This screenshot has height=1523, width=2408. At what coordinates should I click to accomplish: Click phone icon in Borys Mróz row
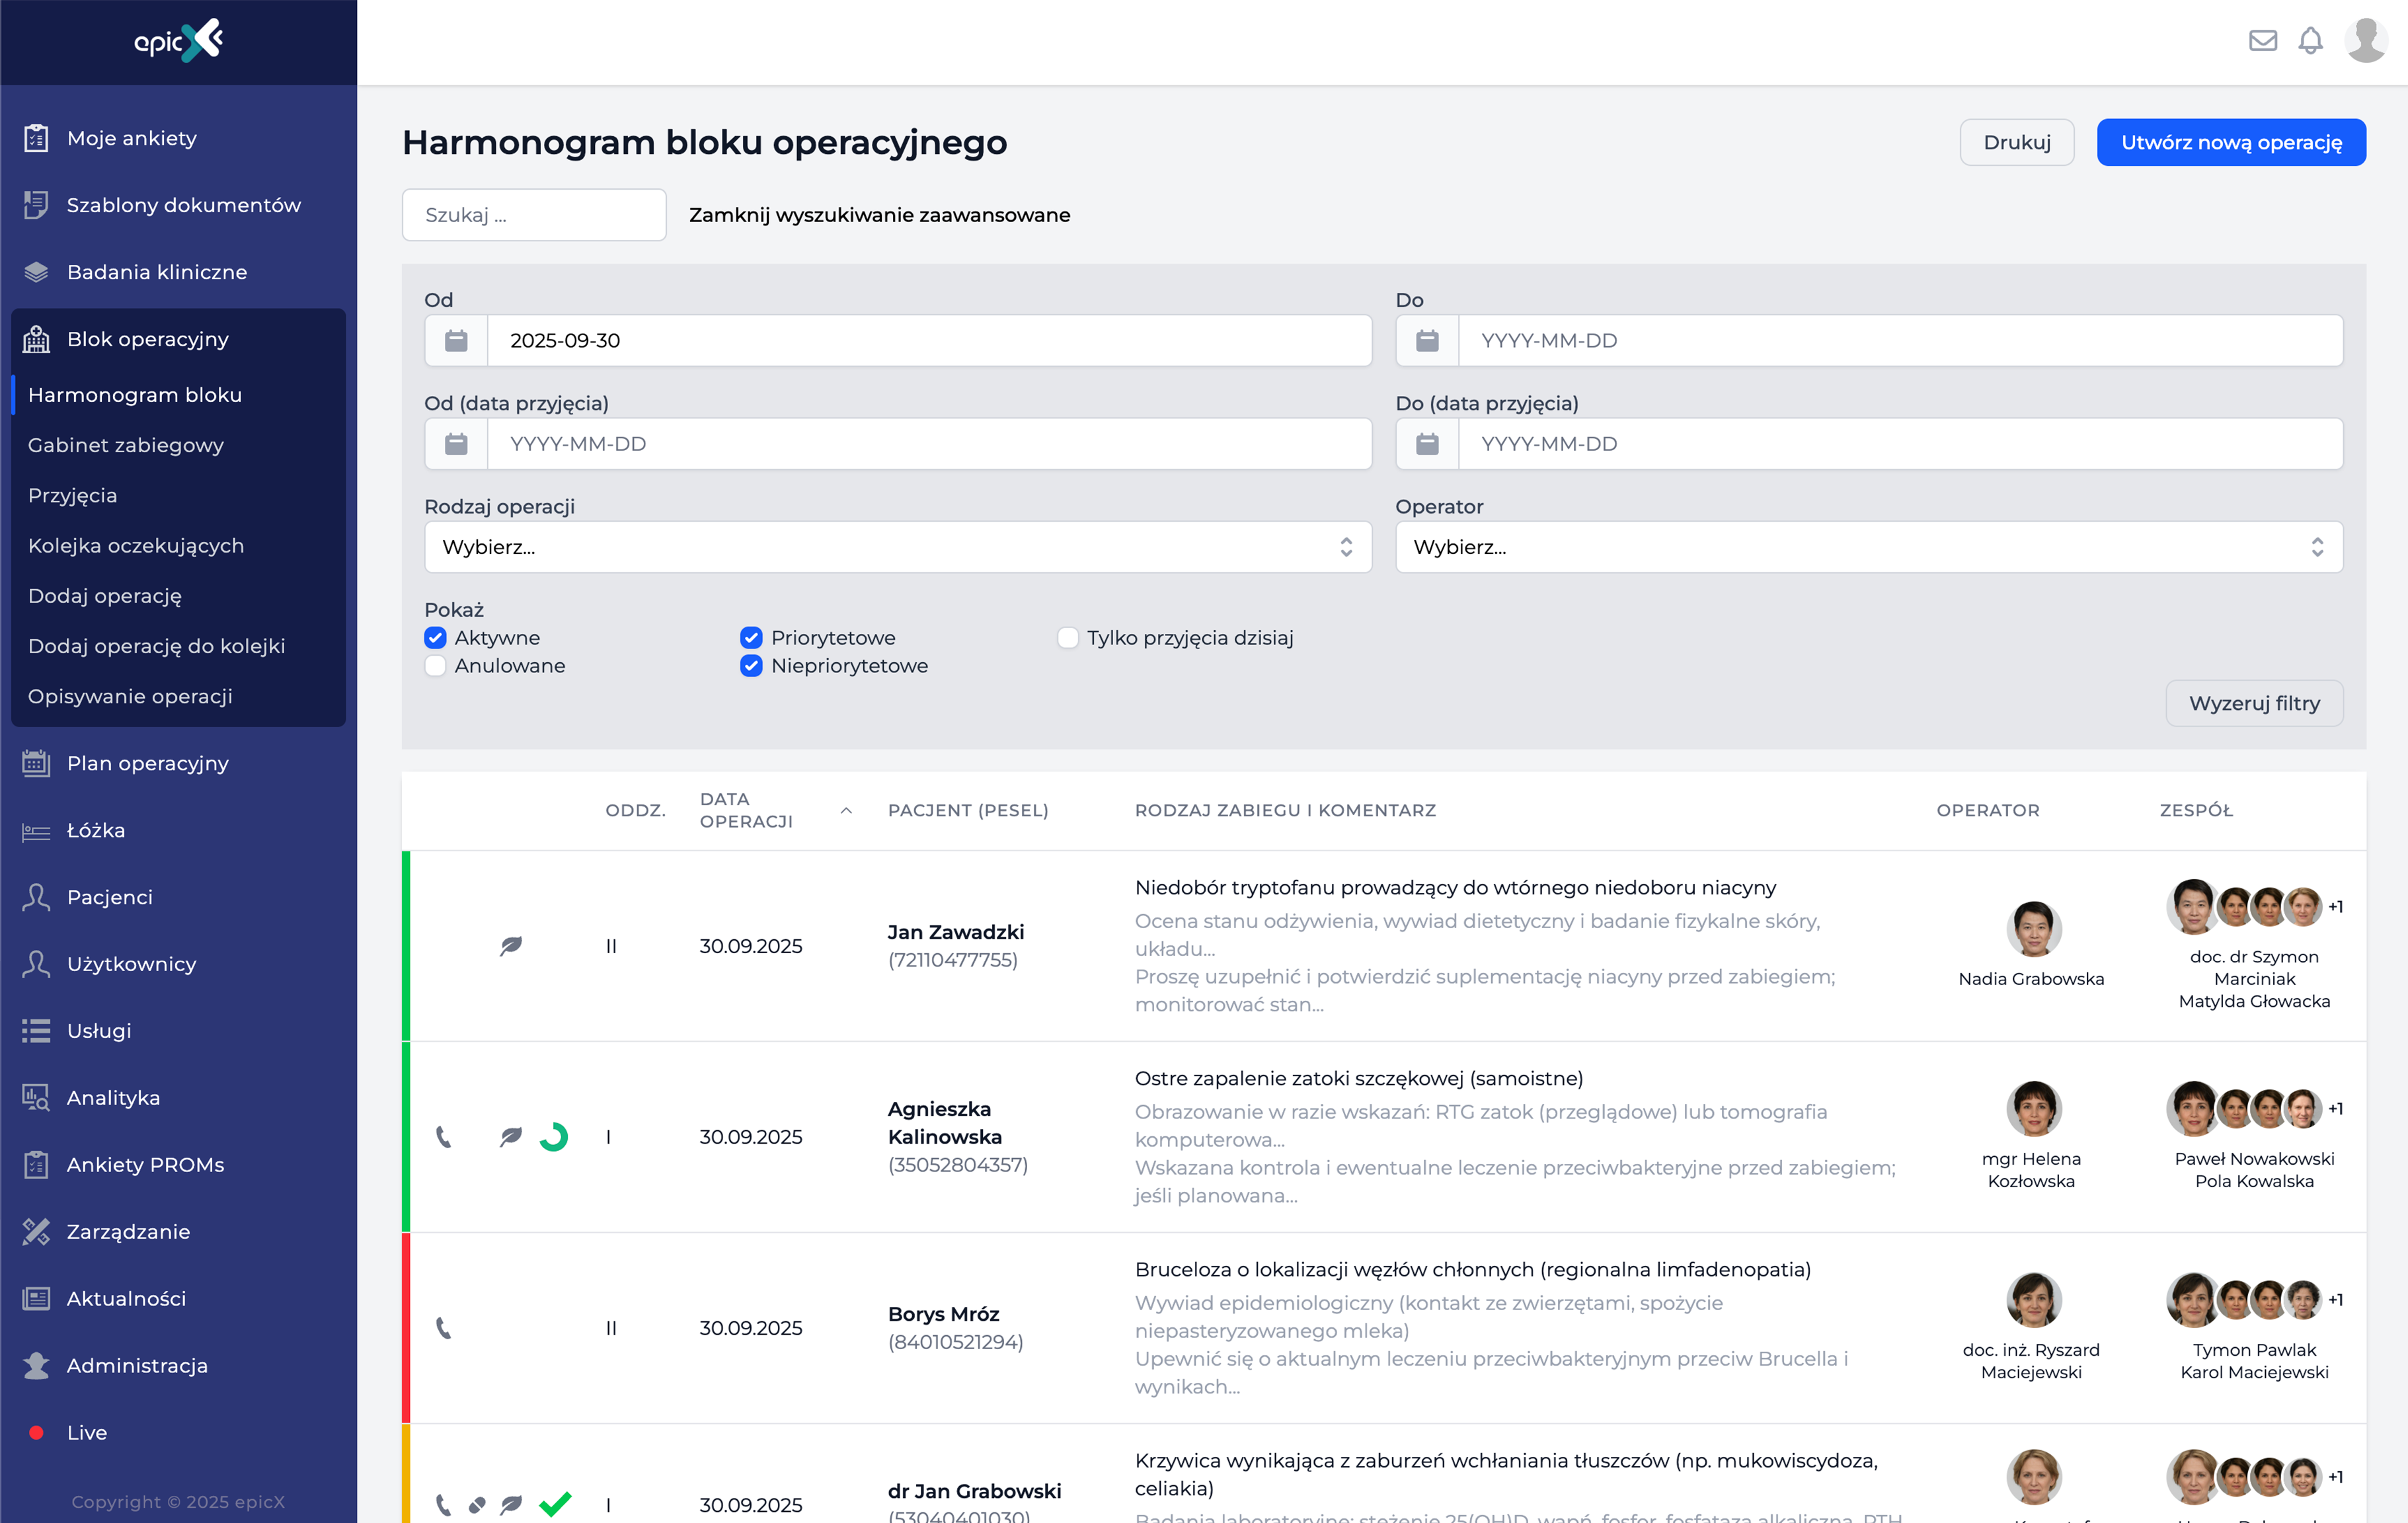(x=444, y=1328)
